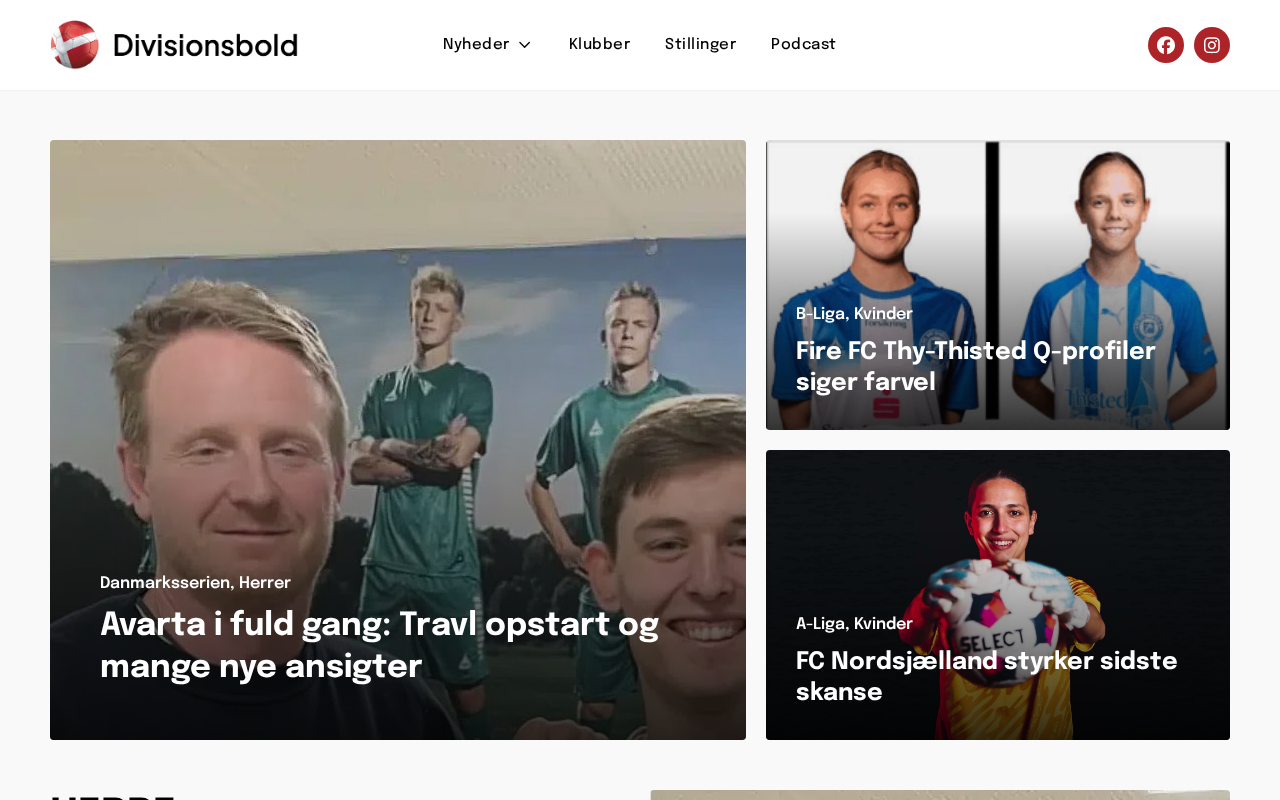Open the Facebook page icon

click(x=1166, y=45)
